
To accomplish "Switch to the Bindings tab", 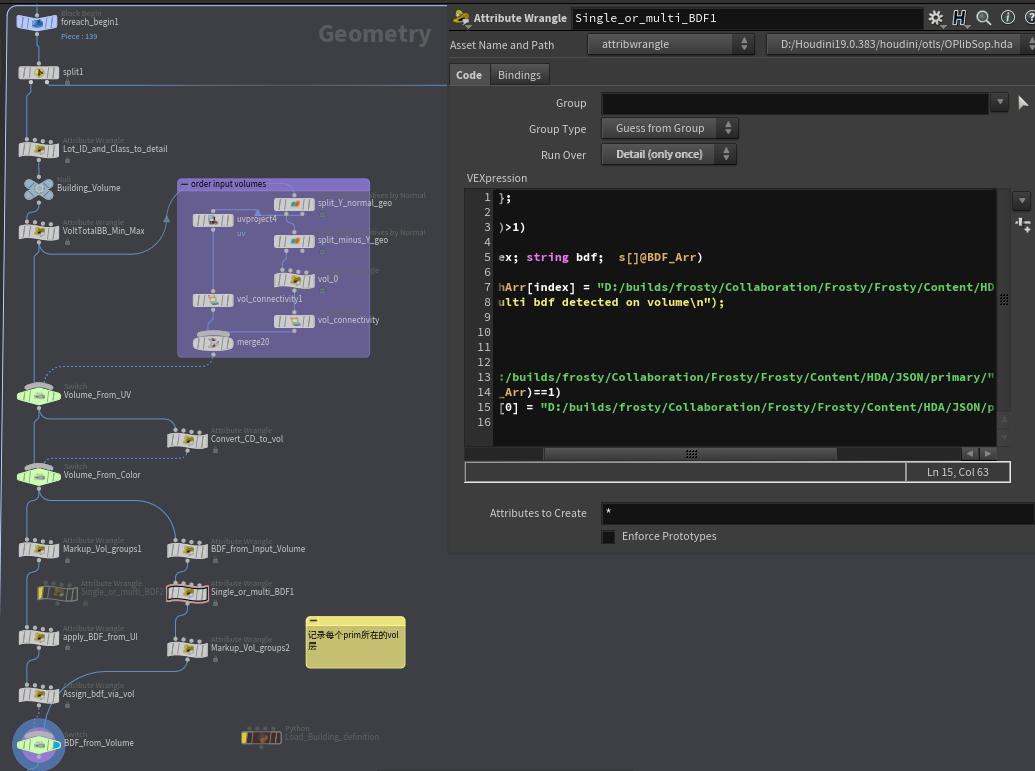I will click(519, 75).
